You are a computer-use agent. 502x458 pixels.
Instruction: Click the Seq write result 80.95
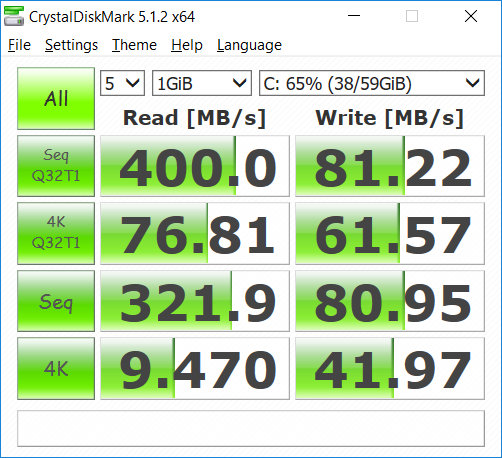[x=390, y=301]
